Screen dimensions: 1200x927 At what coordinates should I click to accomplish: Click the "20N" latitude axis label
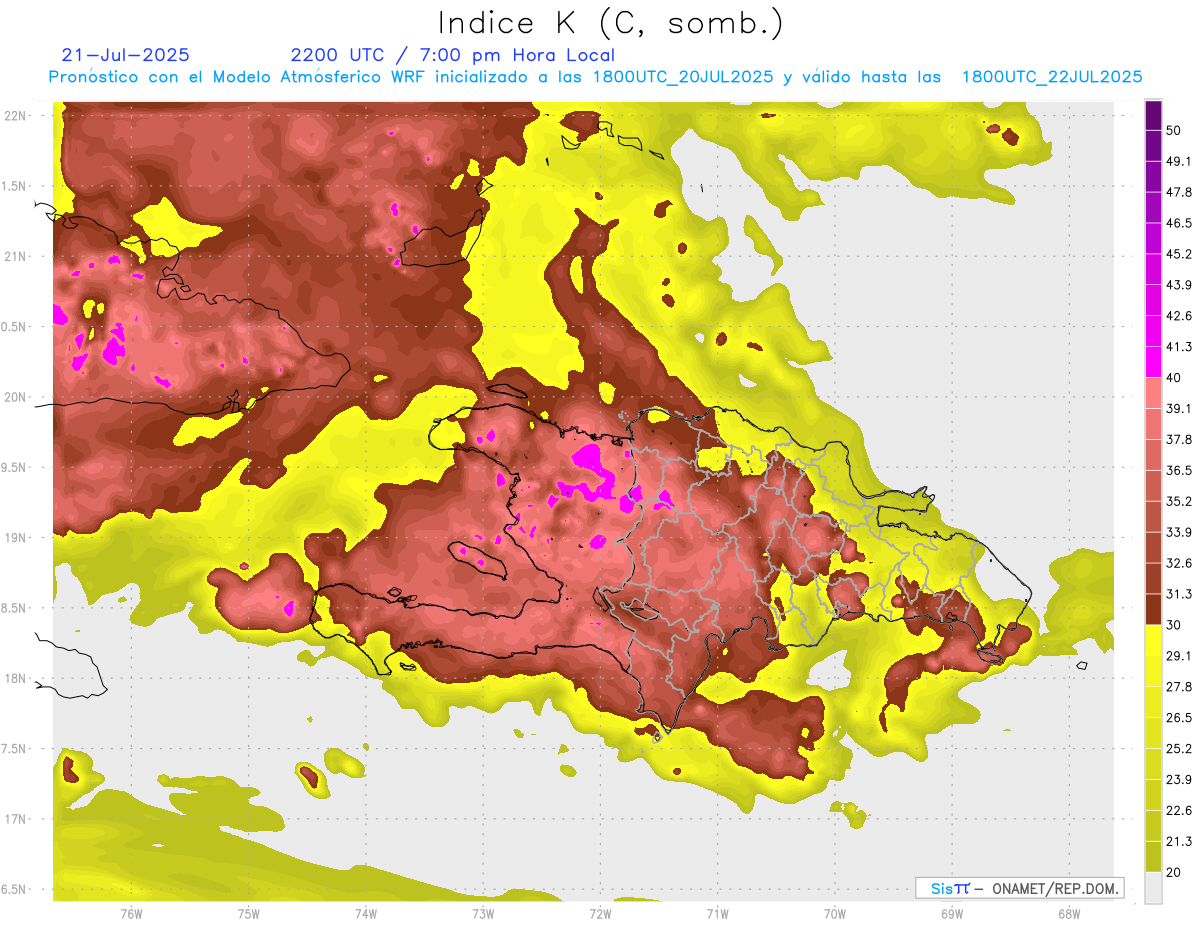point(15,397)
